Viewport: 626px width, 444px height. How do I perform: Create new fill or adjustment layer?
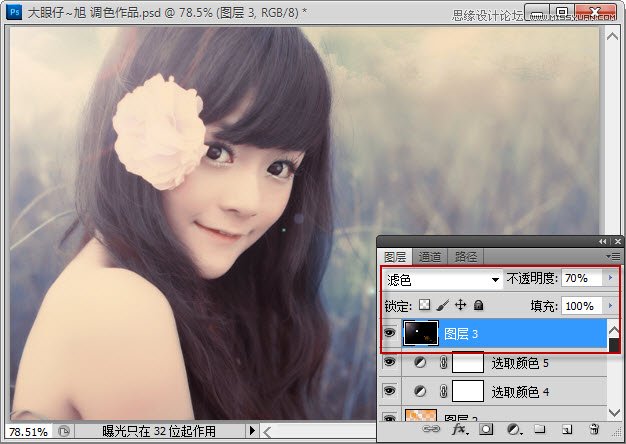tap(514, 430)
